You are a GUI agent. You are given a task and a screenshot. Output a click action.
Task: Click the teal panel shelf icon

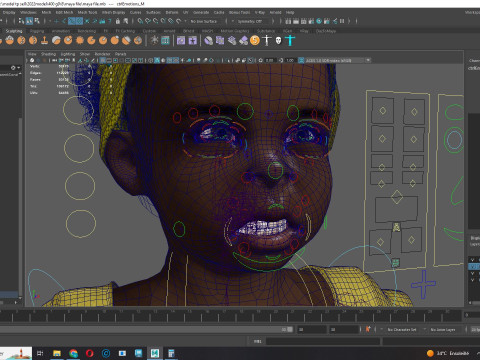(165, 41)
